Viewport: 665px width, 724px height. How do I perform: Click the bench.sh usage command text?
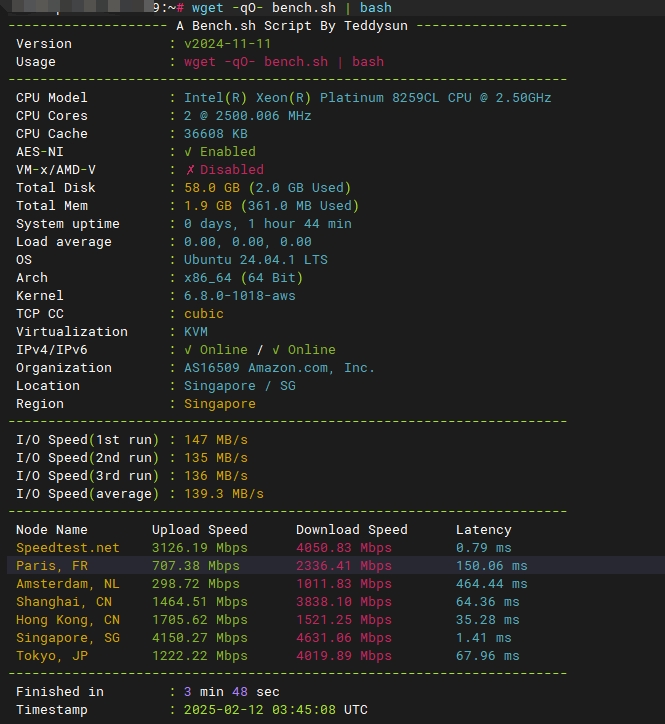click(x=283, y=62)
